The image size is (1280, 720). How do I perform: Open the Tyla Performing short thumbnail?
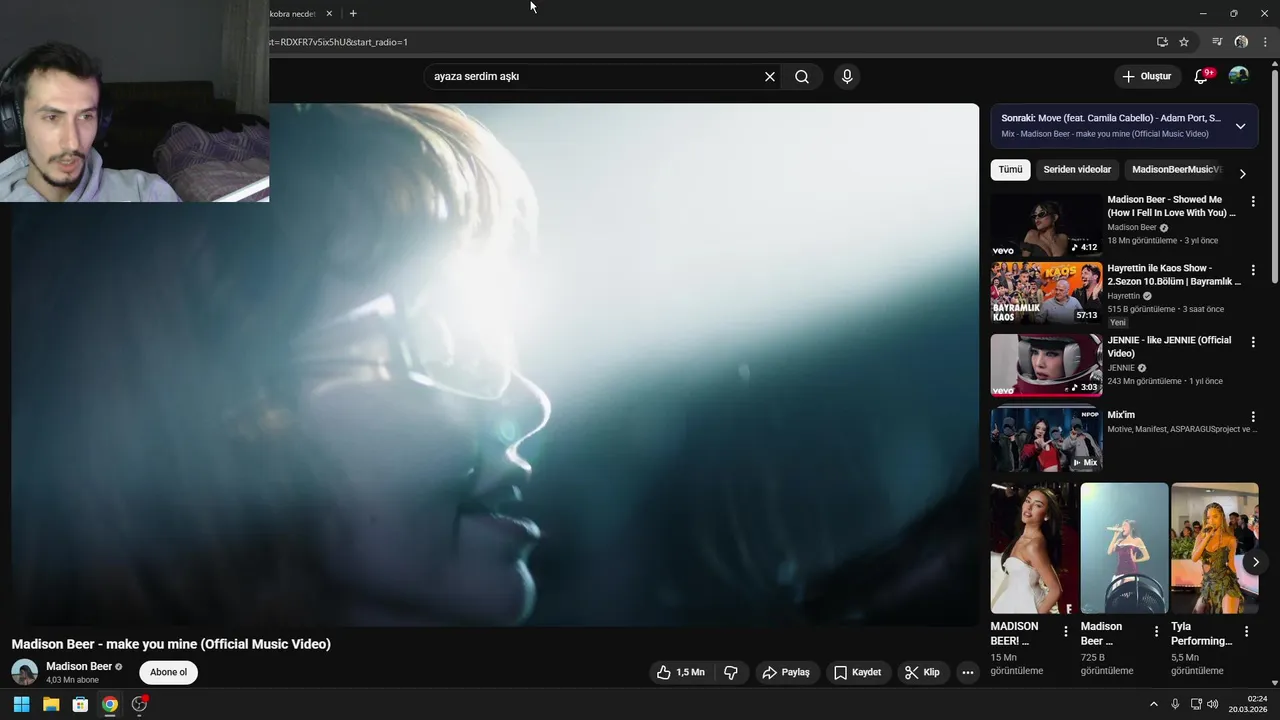[1215, 548]
